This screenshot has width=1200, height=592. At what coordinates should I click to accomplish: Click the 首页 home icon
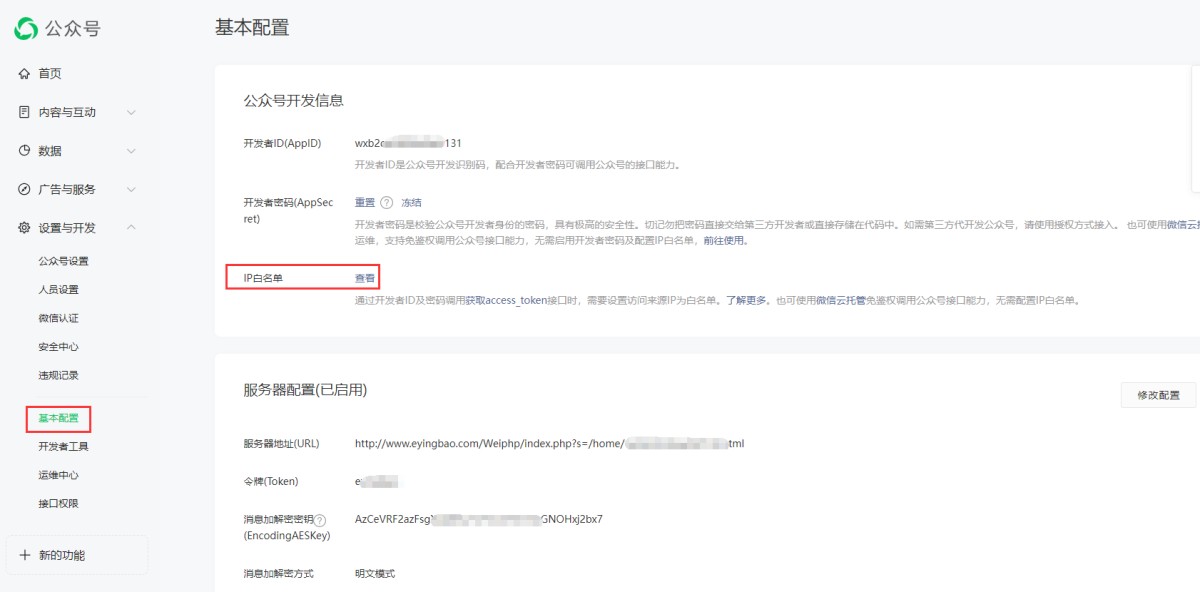[24, 74]
